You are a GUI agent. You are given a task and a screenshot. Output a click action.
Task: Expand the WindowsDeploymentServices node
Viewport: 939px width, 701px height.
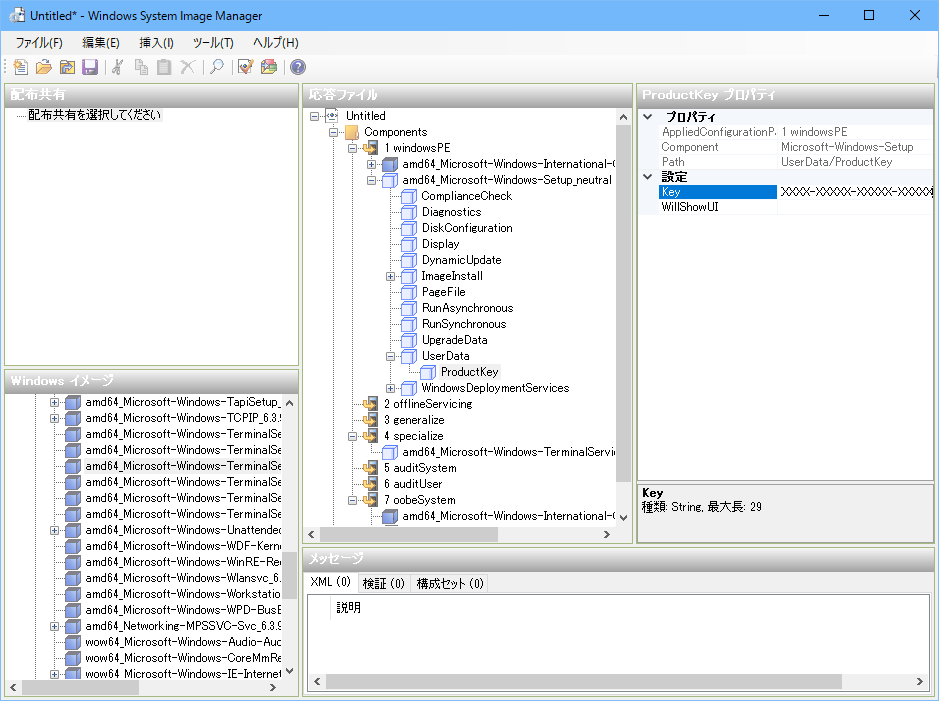[x=390, y=389]
